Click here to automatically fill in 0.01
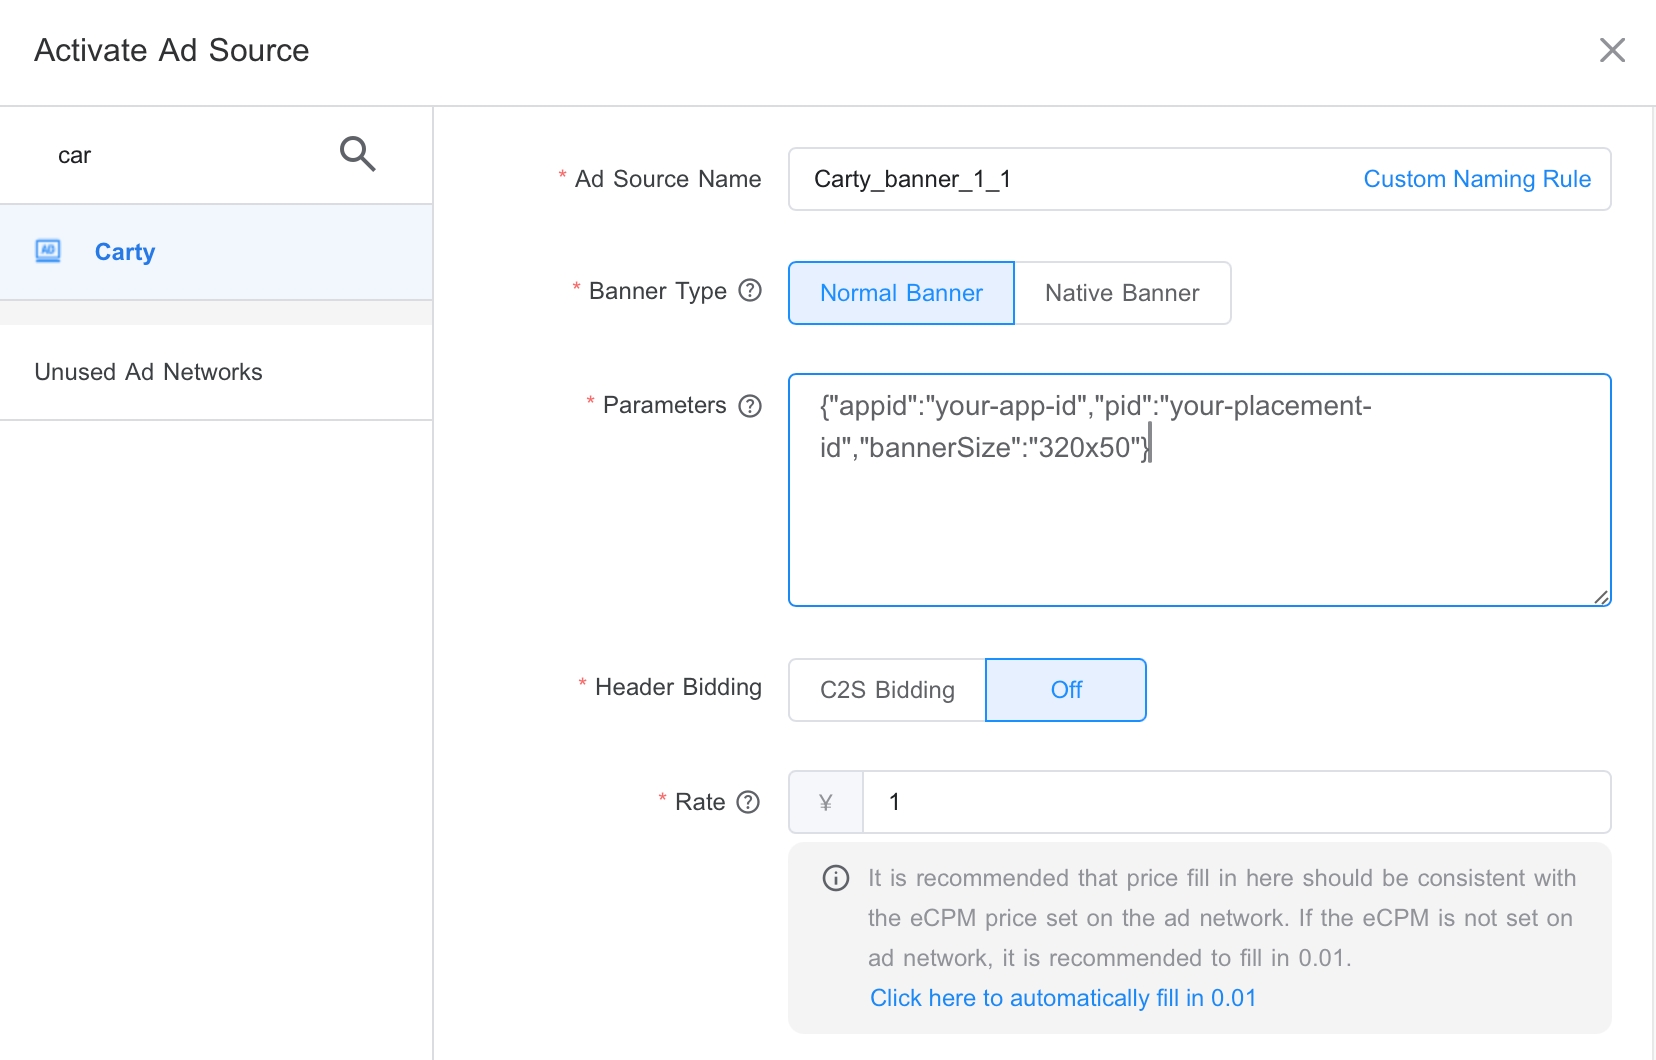The height and width of the screenshot is (1060, 1656). (1063, 998)
